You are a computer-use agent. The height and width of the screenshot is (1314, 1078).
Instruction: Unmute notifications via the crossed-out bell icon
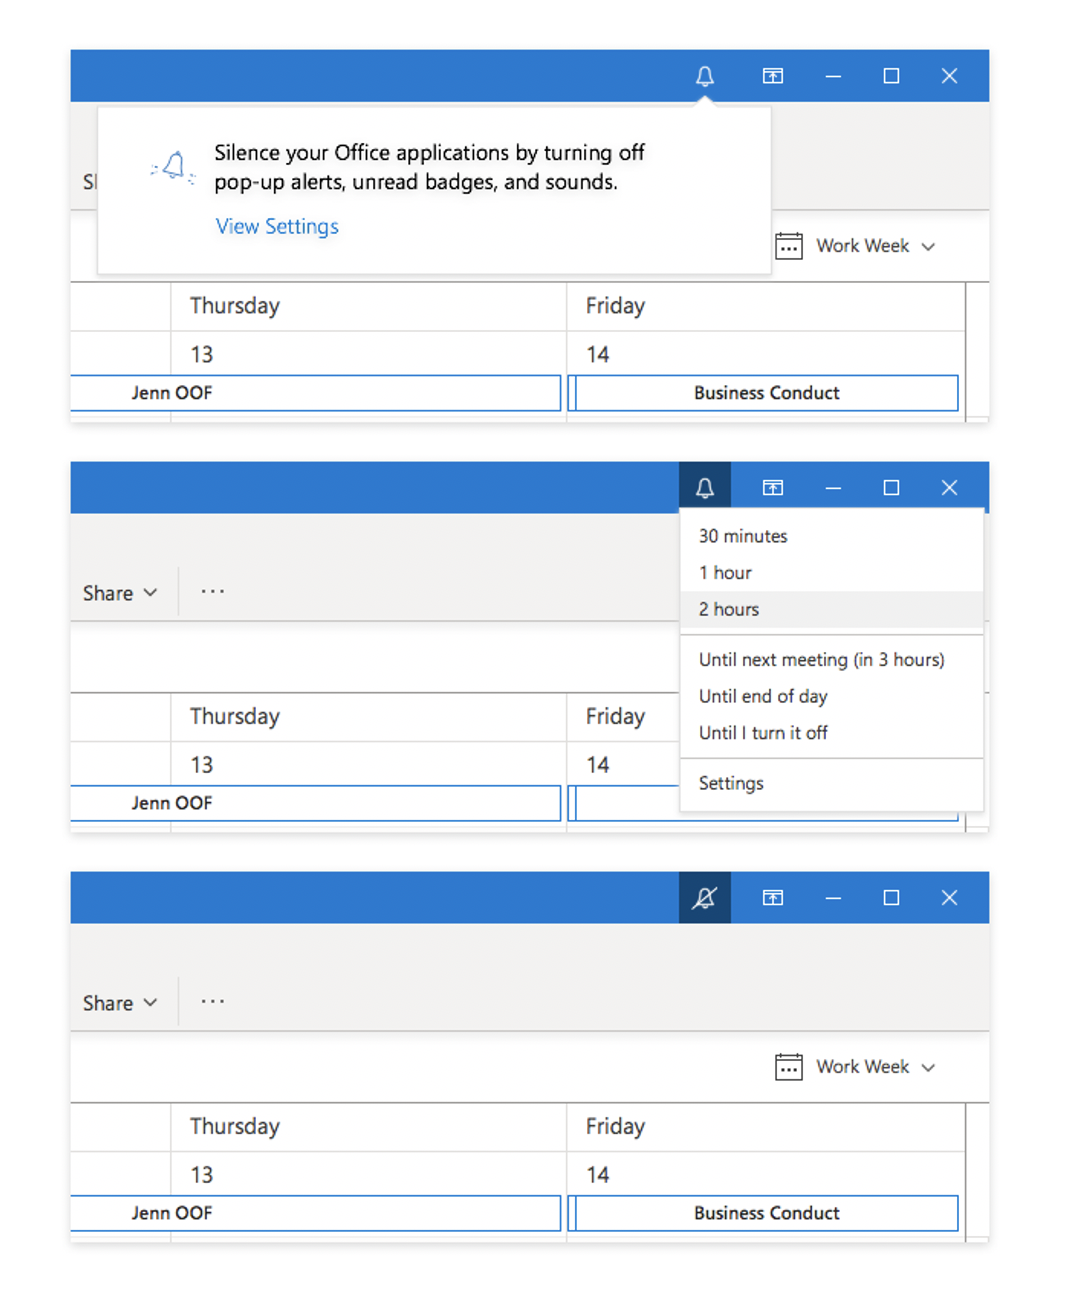[x=705, y=897]
